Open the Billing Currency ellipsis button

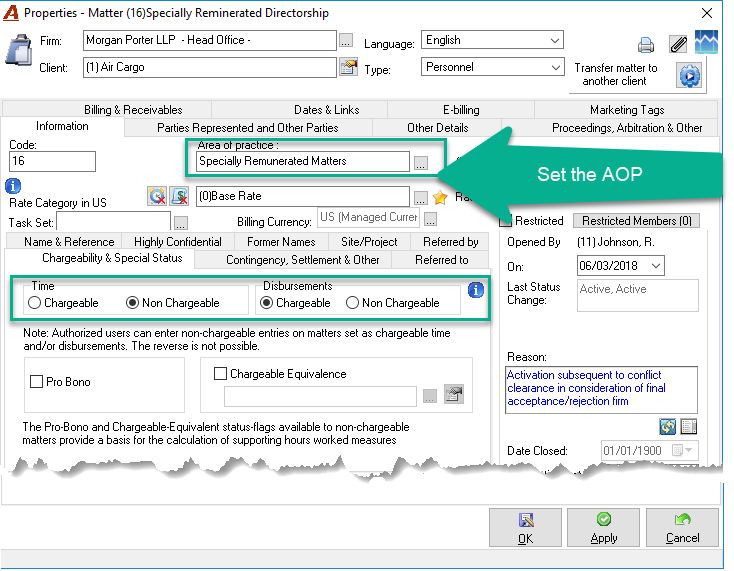(x=431, y=219)
